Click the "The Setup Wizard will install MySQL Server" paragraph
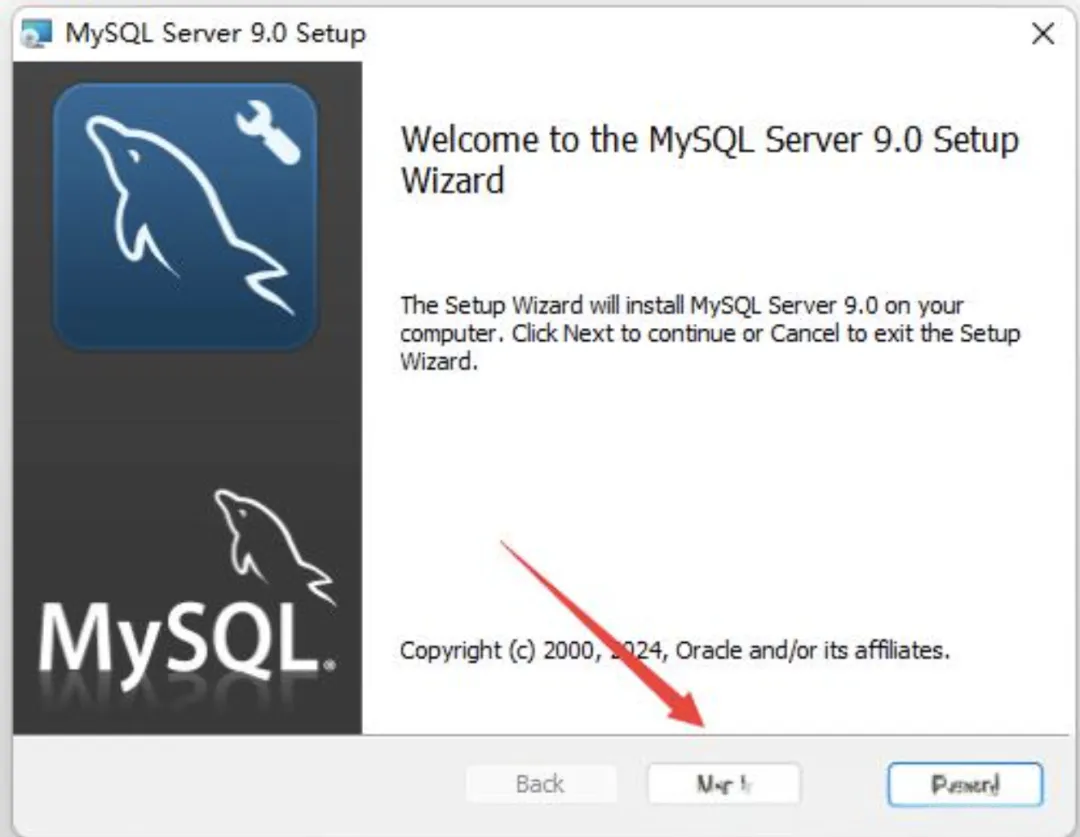 pyautogui.click(x=709, y=333)
